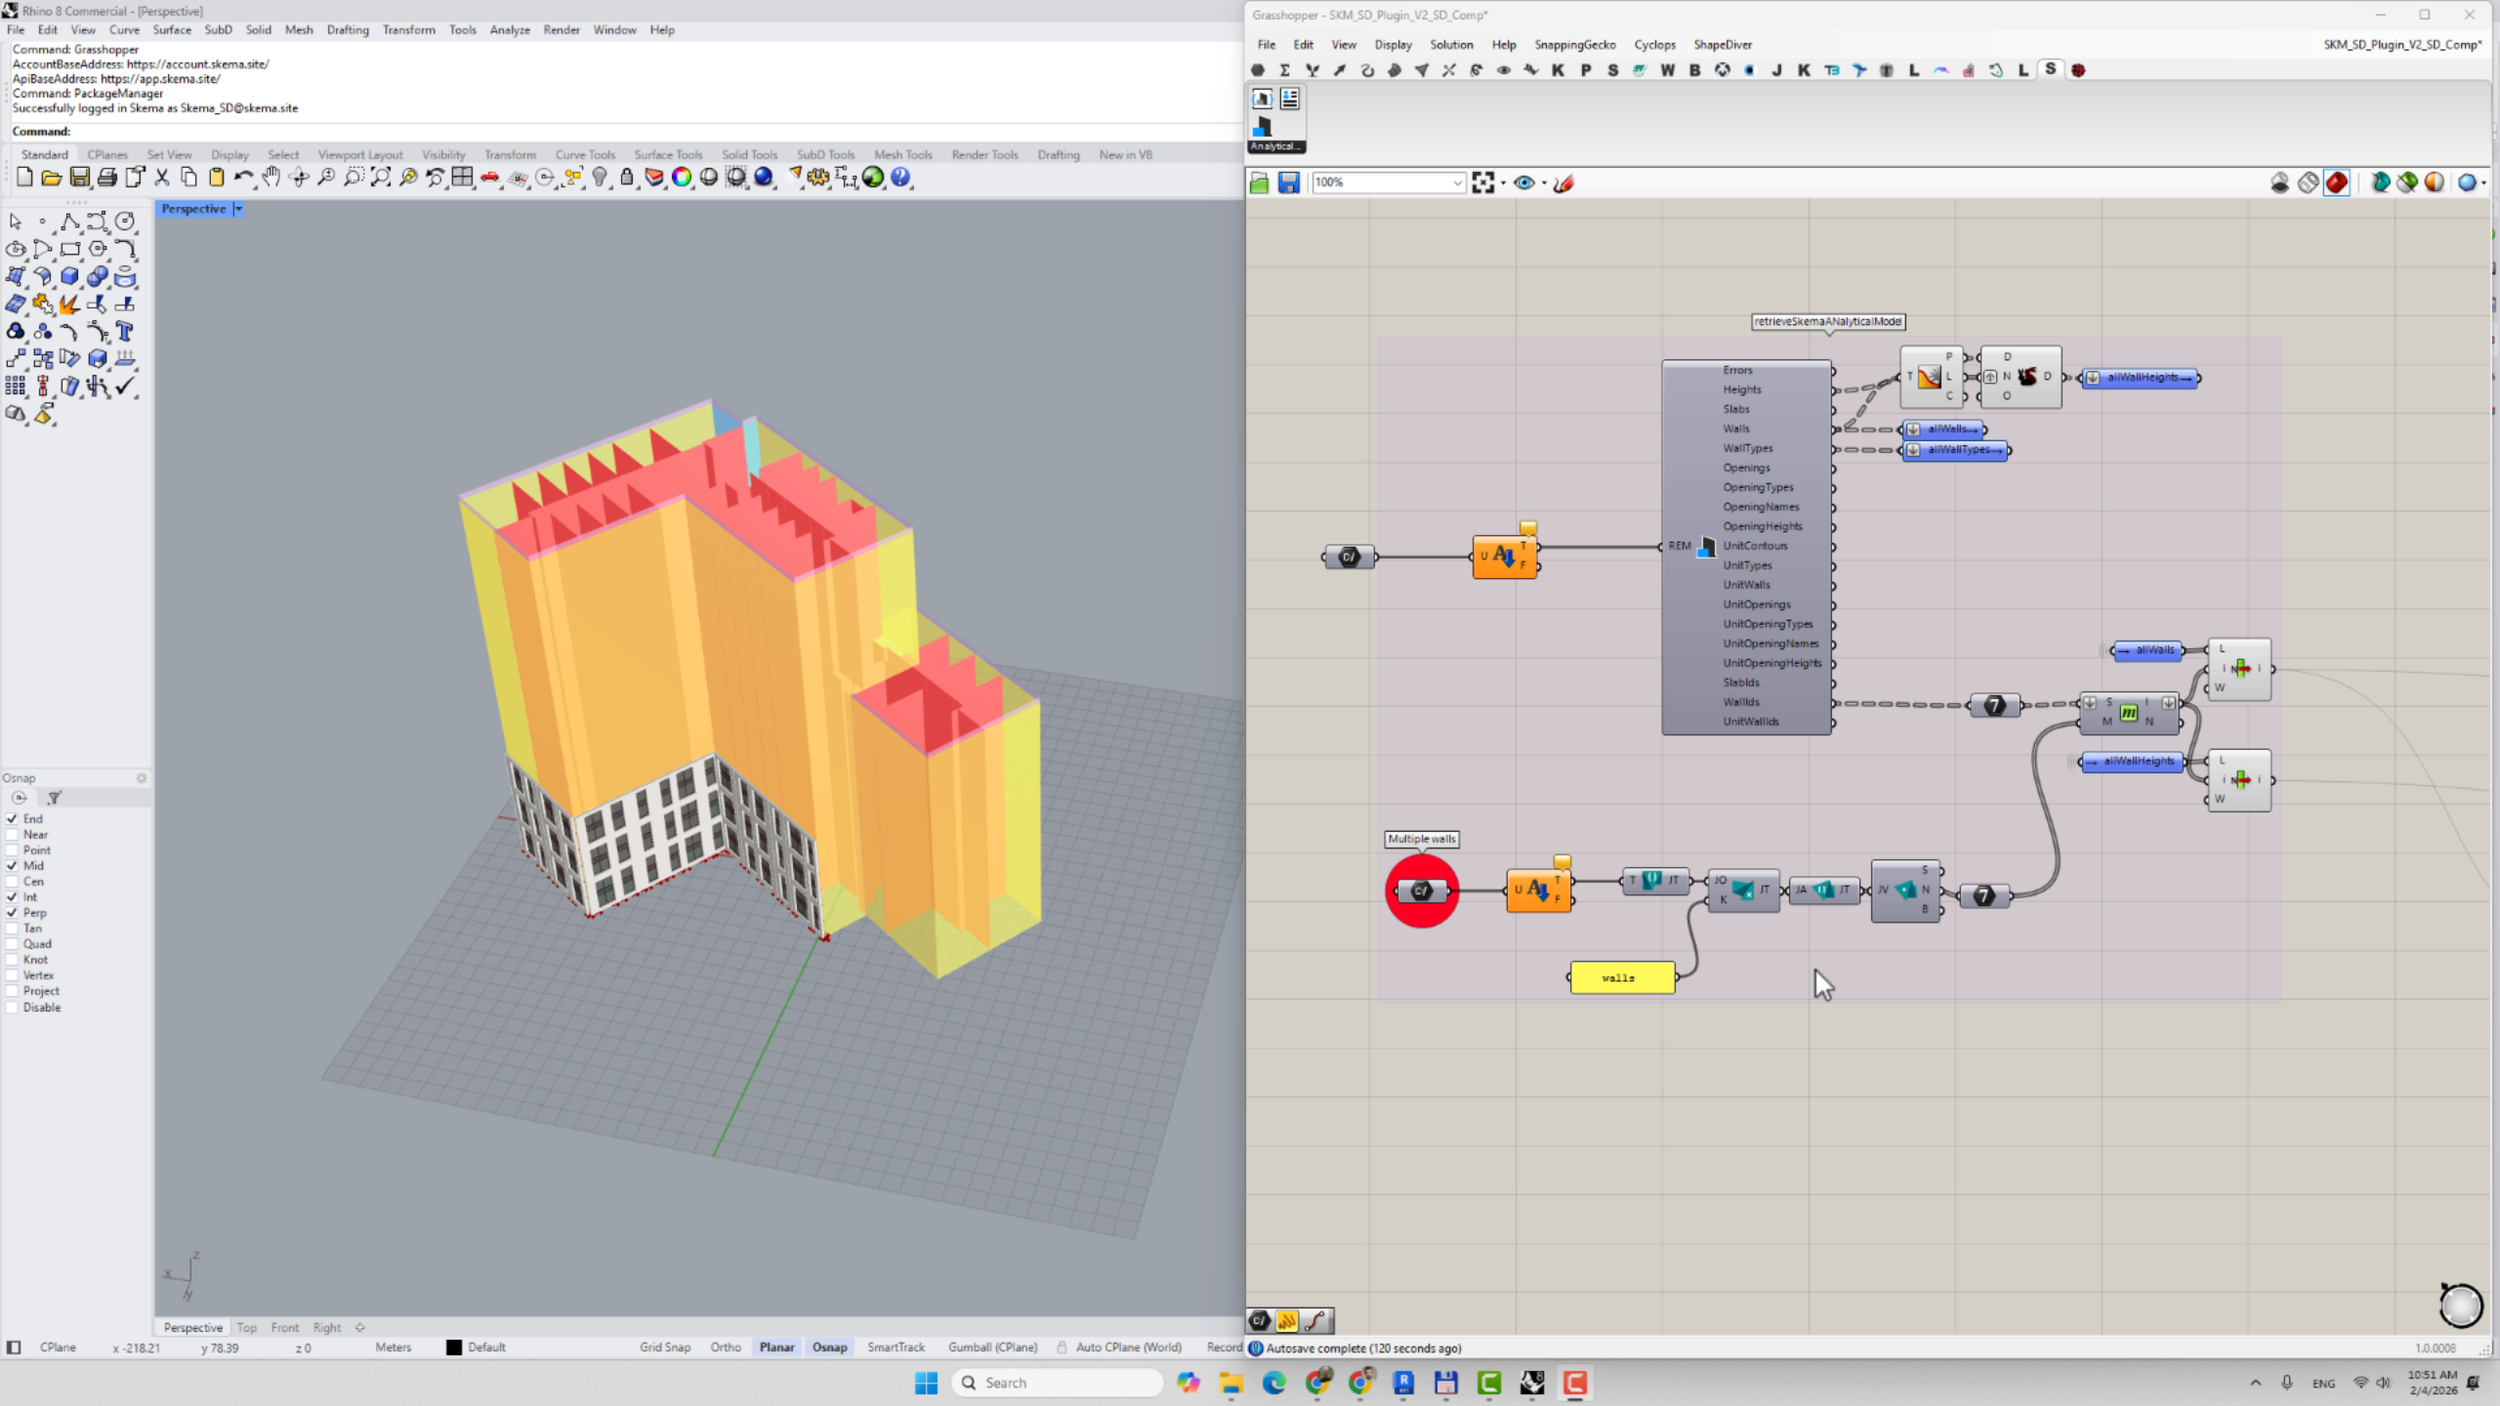The height and width of the screenshot is (1406, 2500).
Task: Switch to the Surface Tools tab
Action: click(667, 155)
